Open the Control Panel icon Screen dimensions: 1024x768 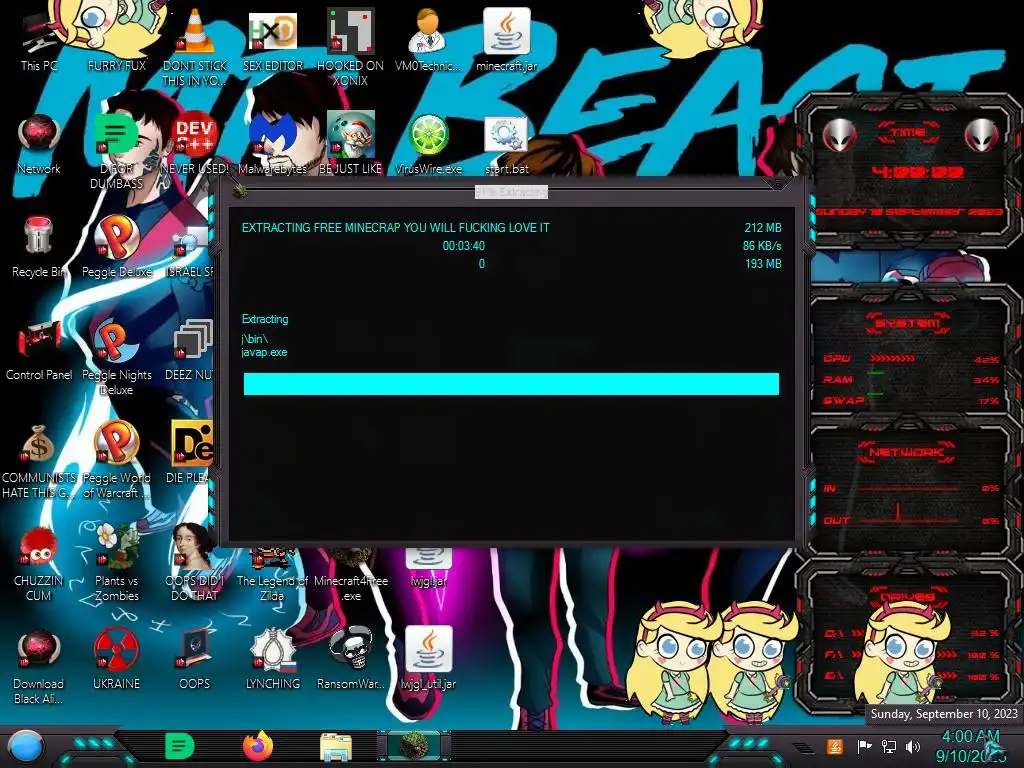pos(39,350)
